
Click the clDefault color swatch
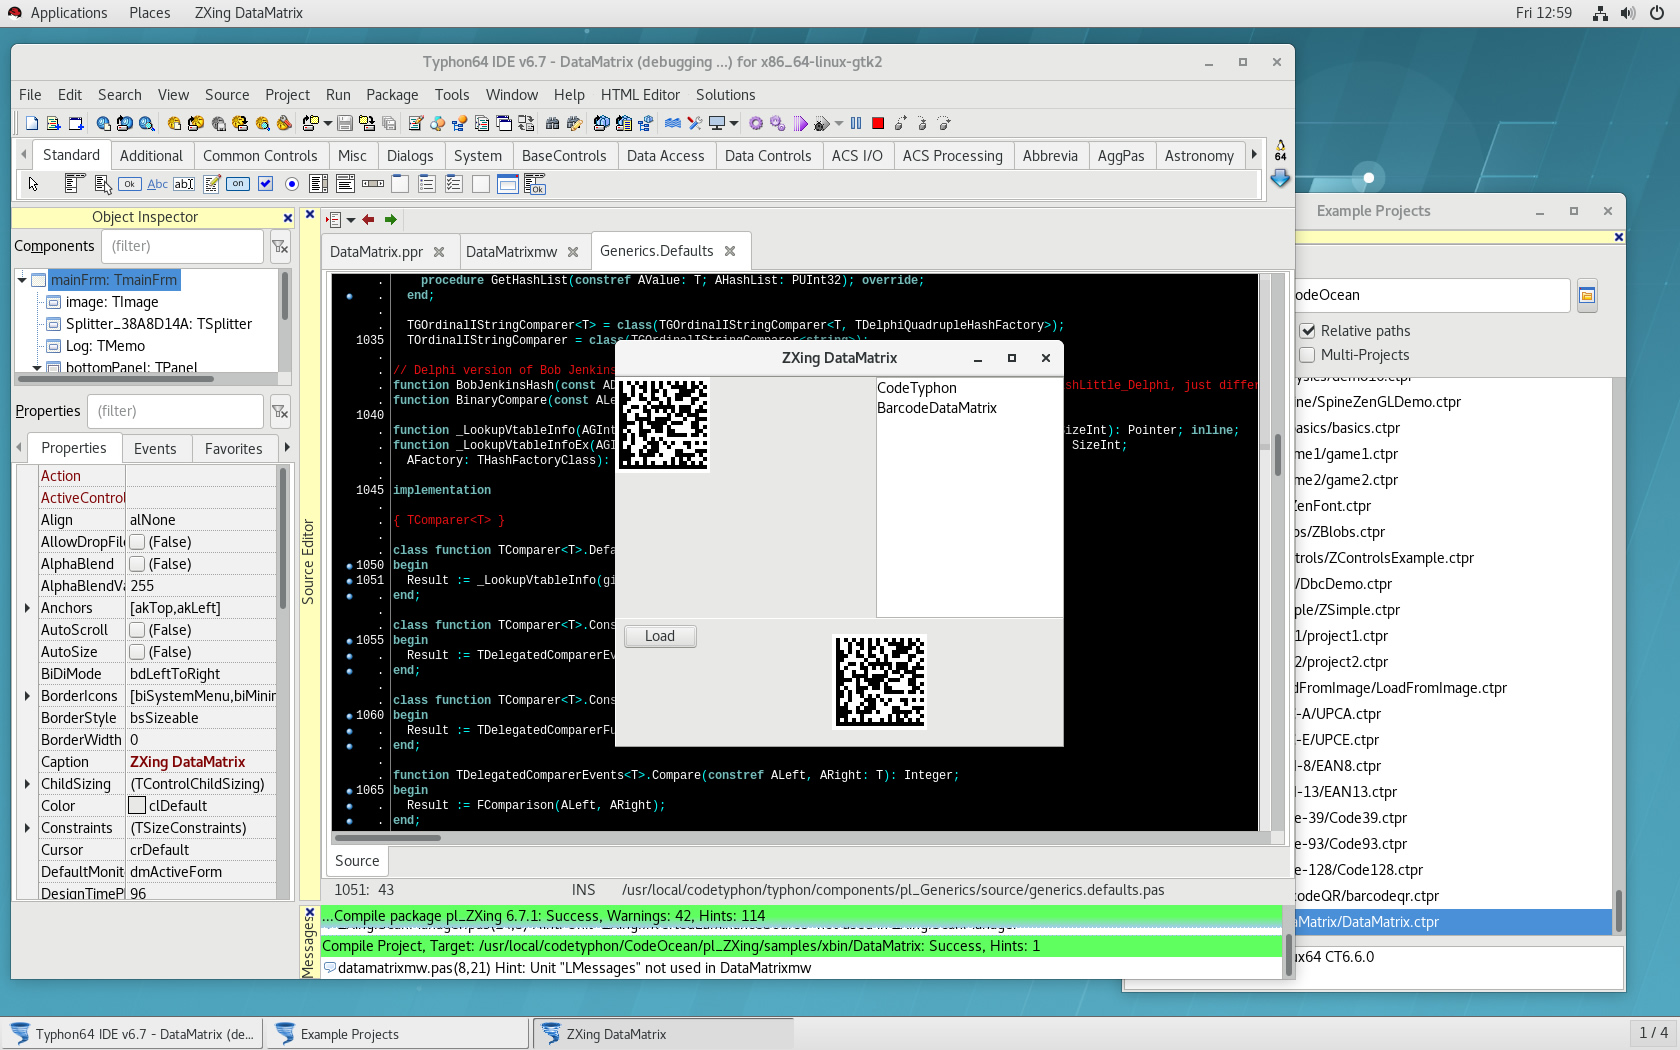(137, 806)
